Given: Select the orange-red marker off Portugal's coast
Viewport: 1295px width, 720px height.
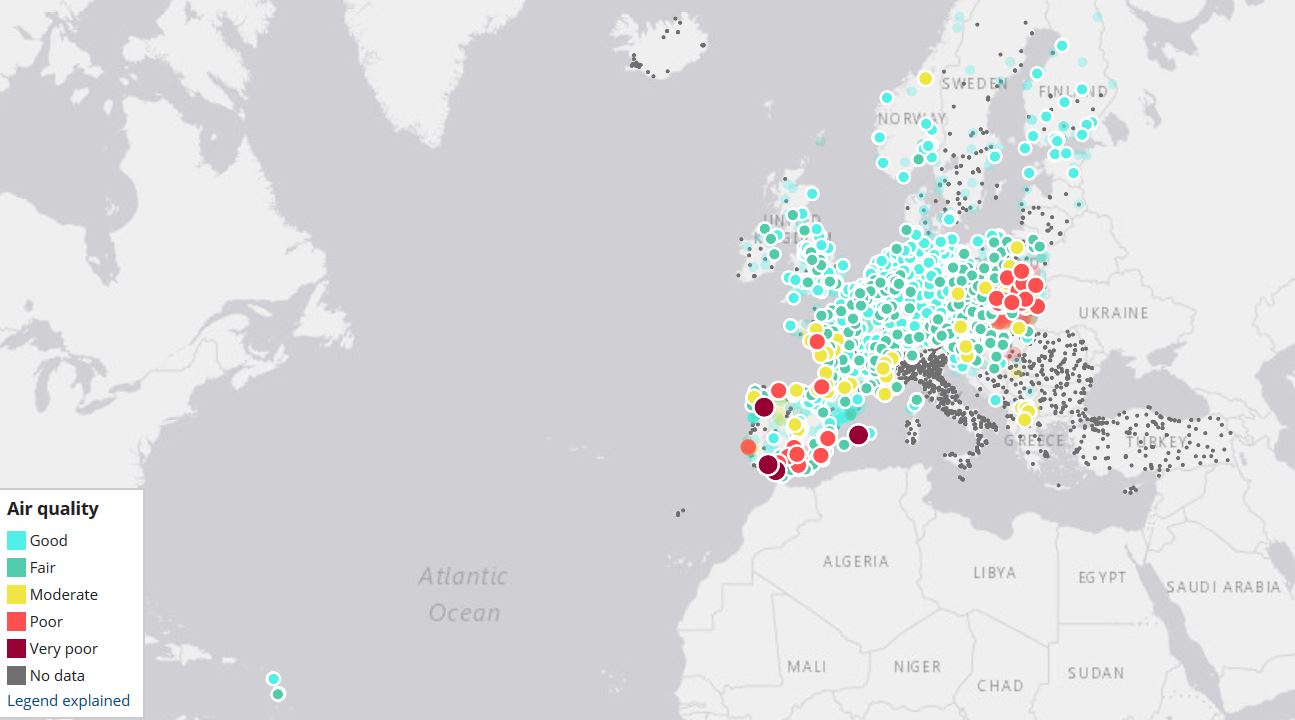Looking at the screenshot, I should tap(748, 447).
